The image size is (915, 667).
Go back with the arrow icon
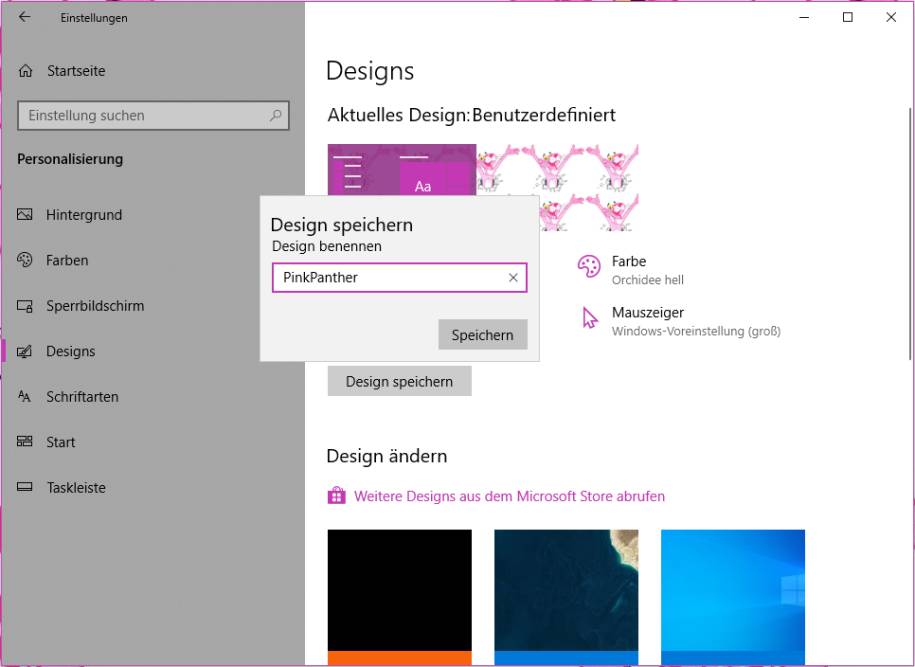24,17
